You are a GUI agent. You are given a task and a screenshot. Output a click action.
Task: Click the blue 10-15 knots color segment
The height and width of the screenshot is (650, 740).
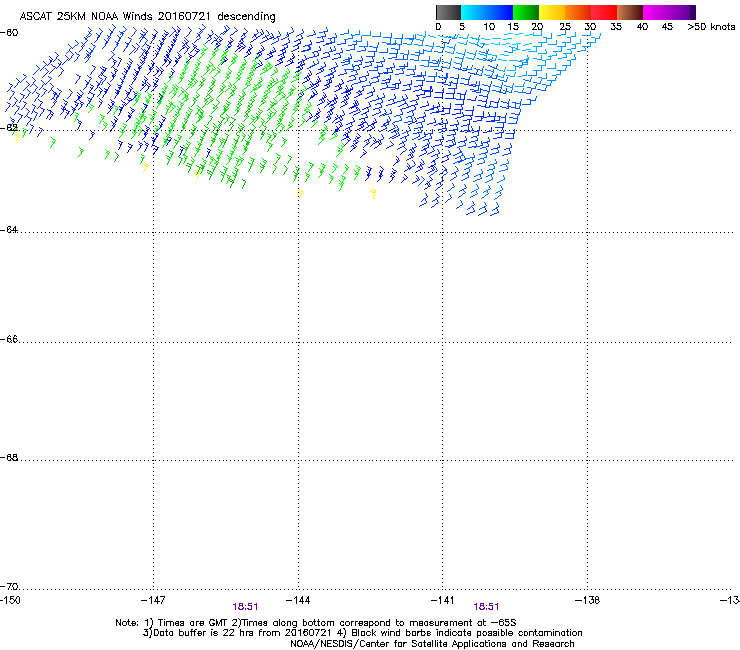[500, 12]
